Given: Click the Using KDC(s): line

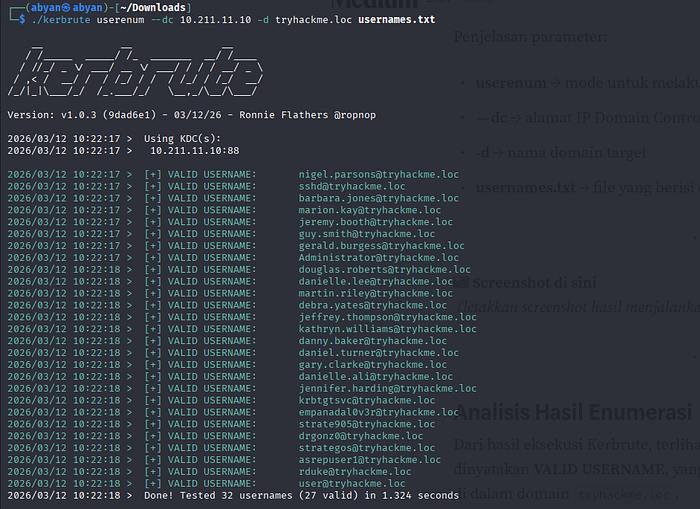Looking at the screenshot, I should 183,139.
